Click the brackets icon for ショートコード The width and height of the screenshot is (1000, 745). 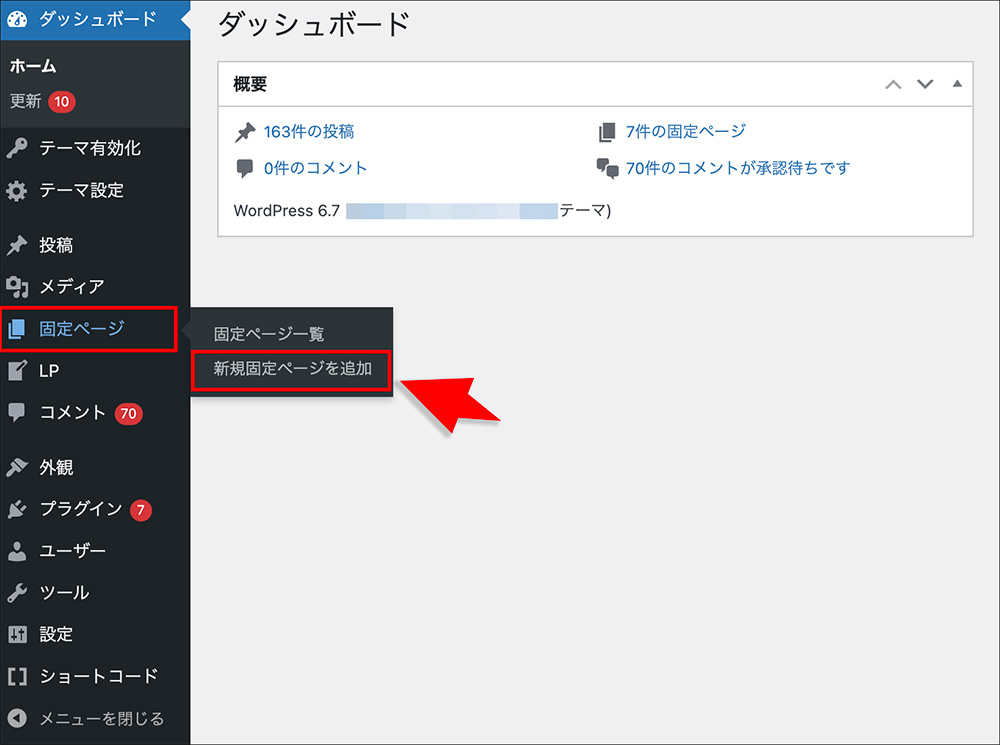tap(17, 676)
